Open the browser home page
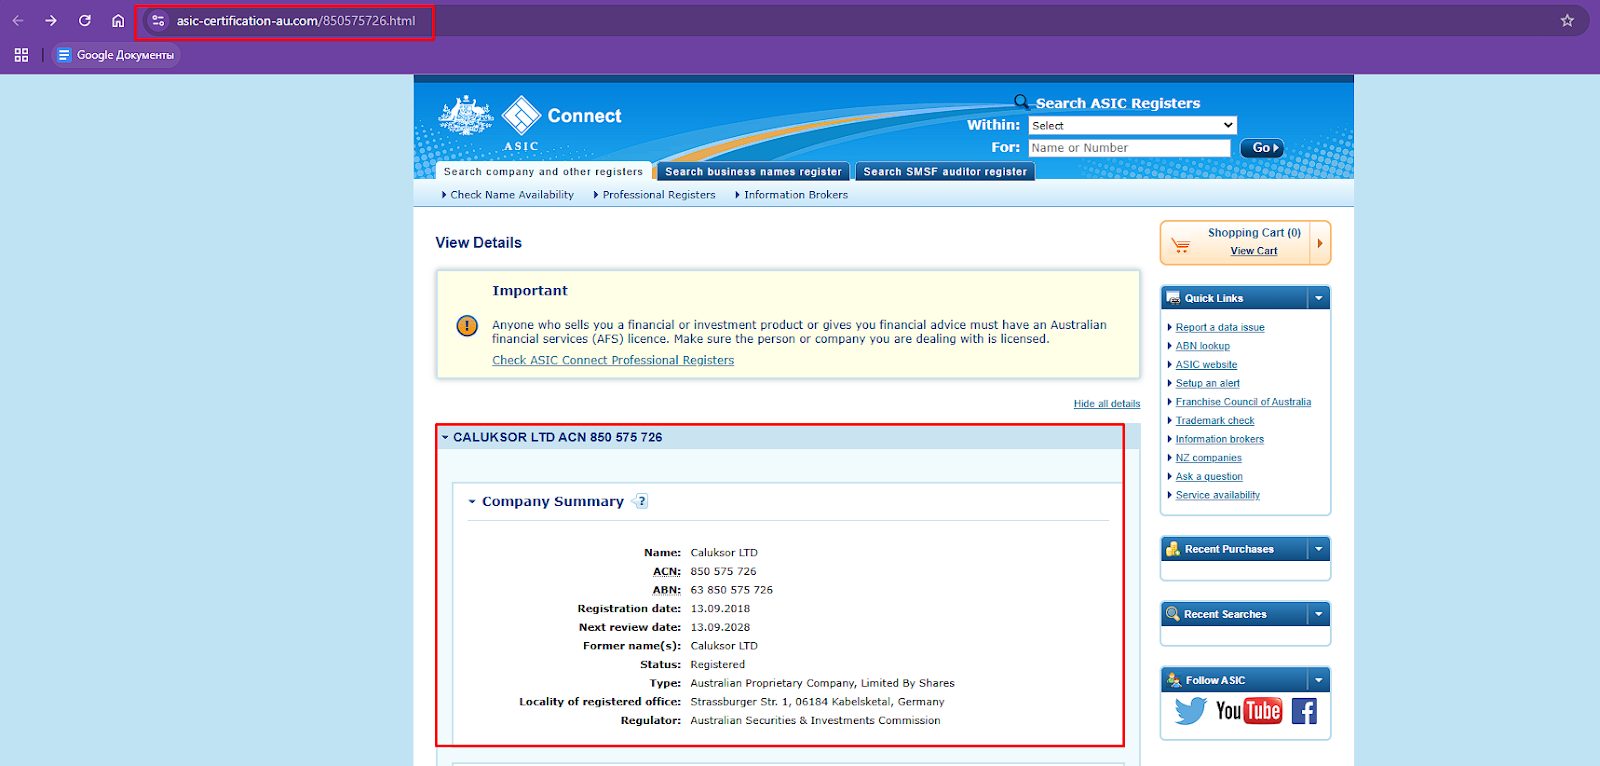 pos(118,20)
